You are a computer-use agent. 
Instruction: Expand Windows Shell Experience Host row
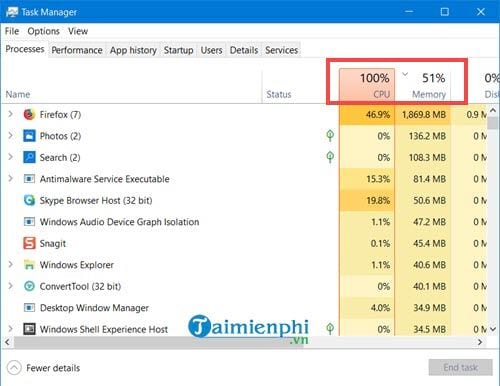[x=11, y=329]
